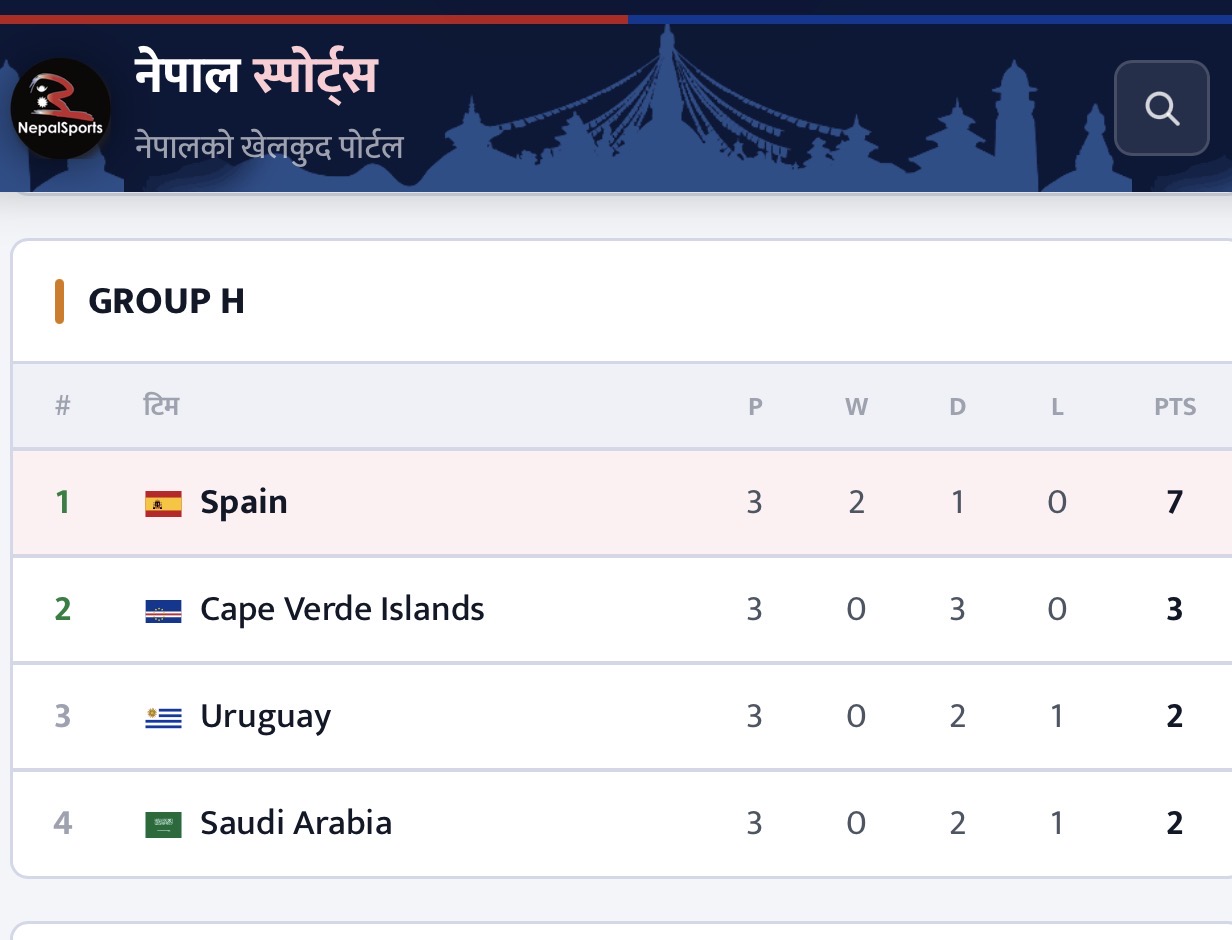The height and width of the screenshot is (940, 1232).
Task: Click the PTS column header
Action: [1175, 407]
